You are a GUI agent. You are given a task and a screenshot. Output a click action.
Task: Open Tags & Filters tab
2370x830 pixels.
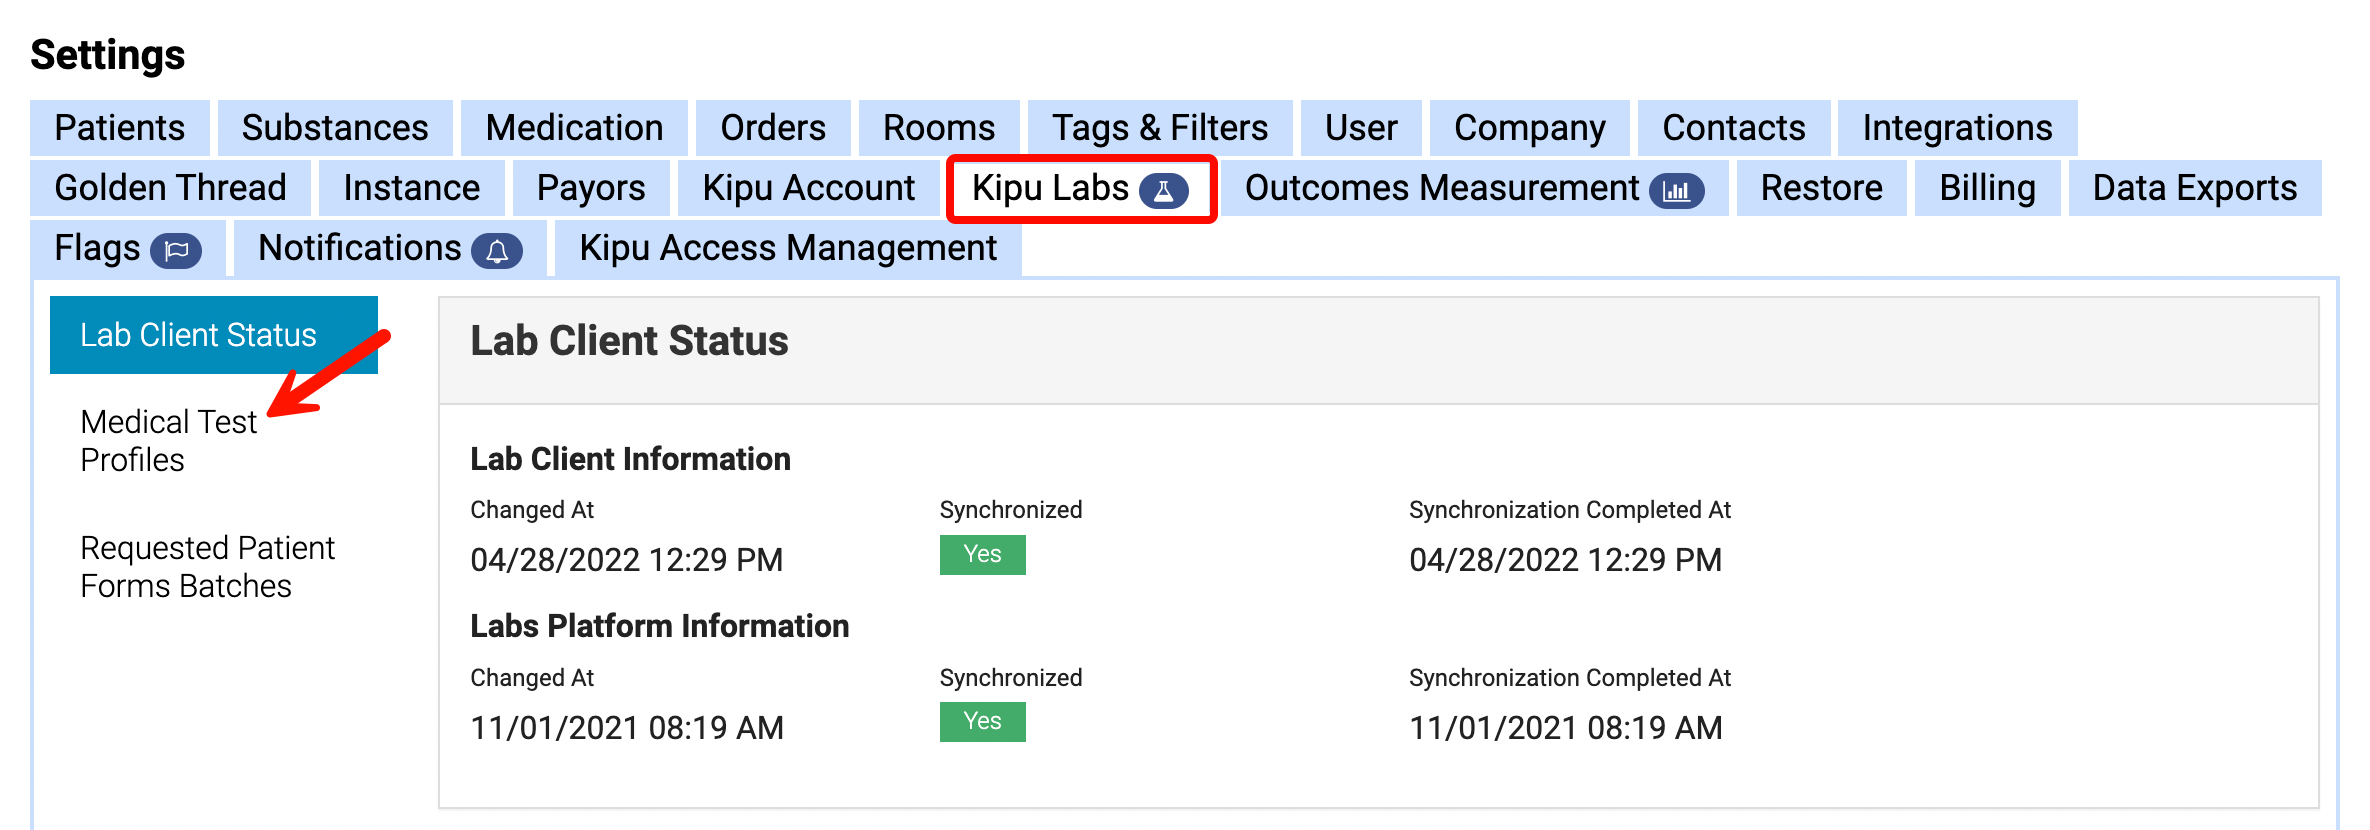click(x=1160, y=128)
